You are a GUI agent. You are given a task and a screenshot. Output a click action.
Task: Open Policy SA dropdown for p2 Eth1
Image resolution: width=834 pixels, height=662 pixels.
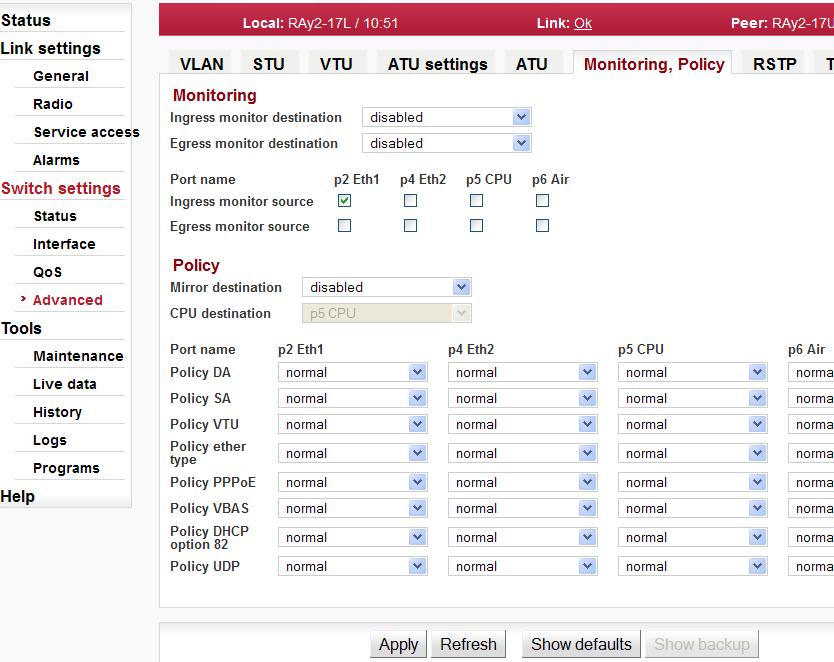(353, 398)
